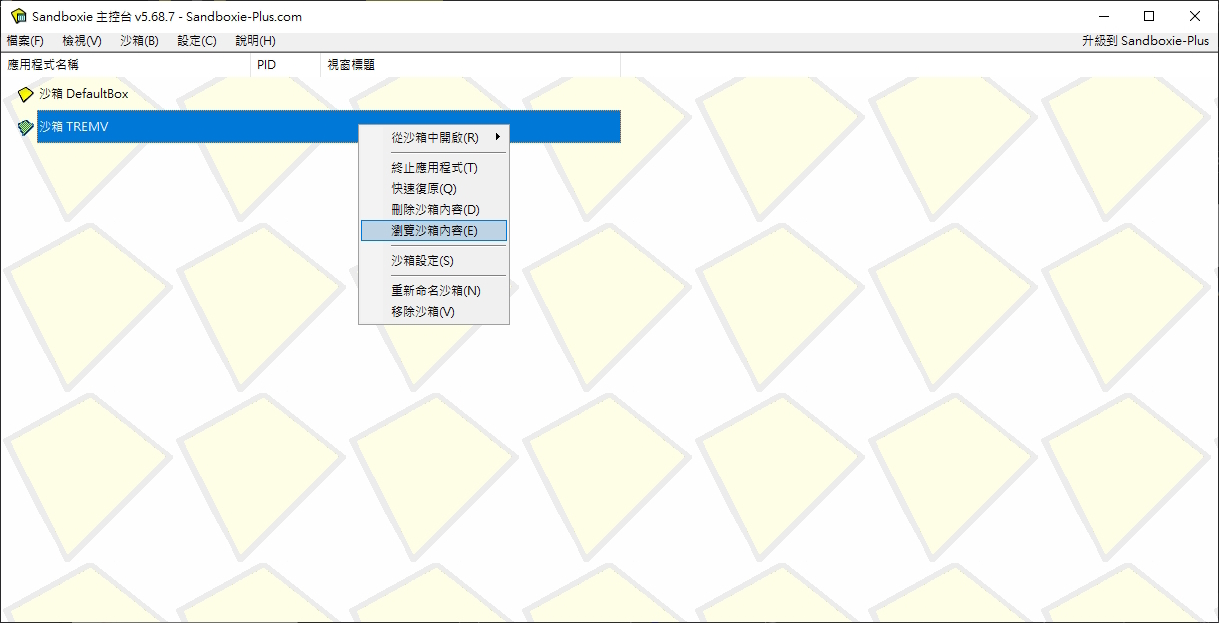Select 快速復原(Q) in context menu
Viewport: 1219px width, 623px height.
(x=434, y=189)
